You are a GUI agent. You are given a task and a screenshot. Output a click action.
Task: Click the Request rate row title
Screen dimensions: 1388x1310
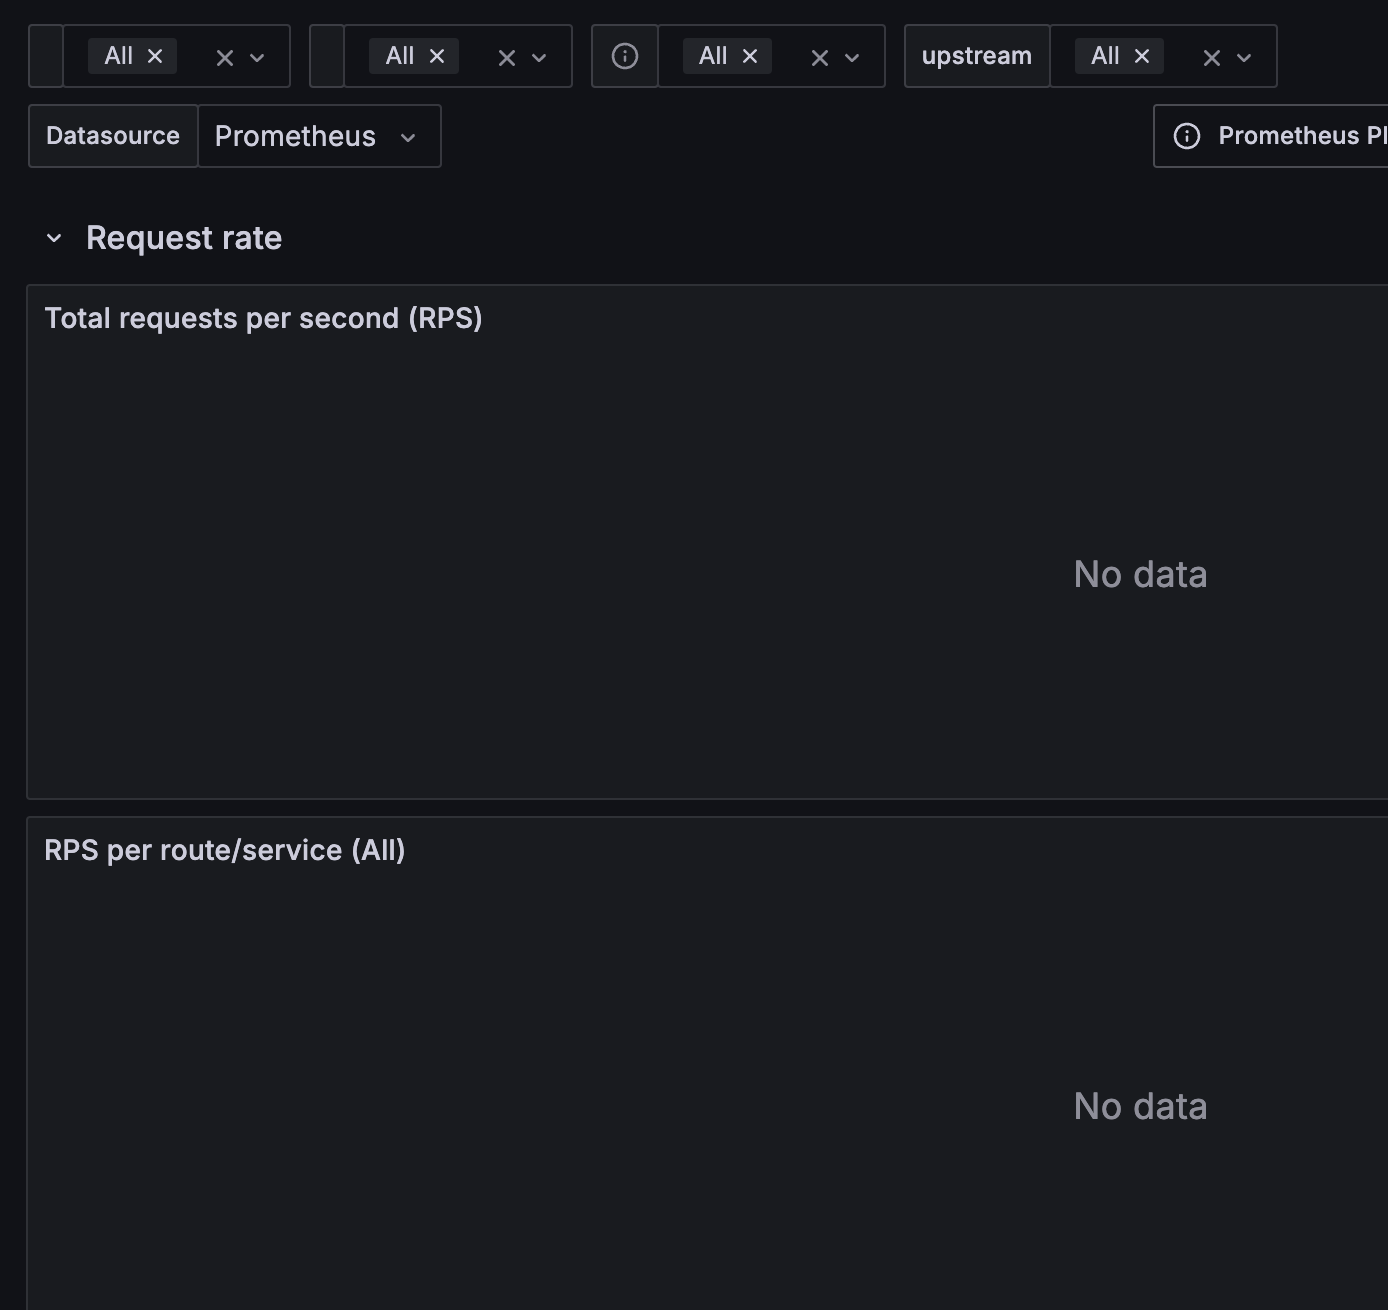coord(184,238)
